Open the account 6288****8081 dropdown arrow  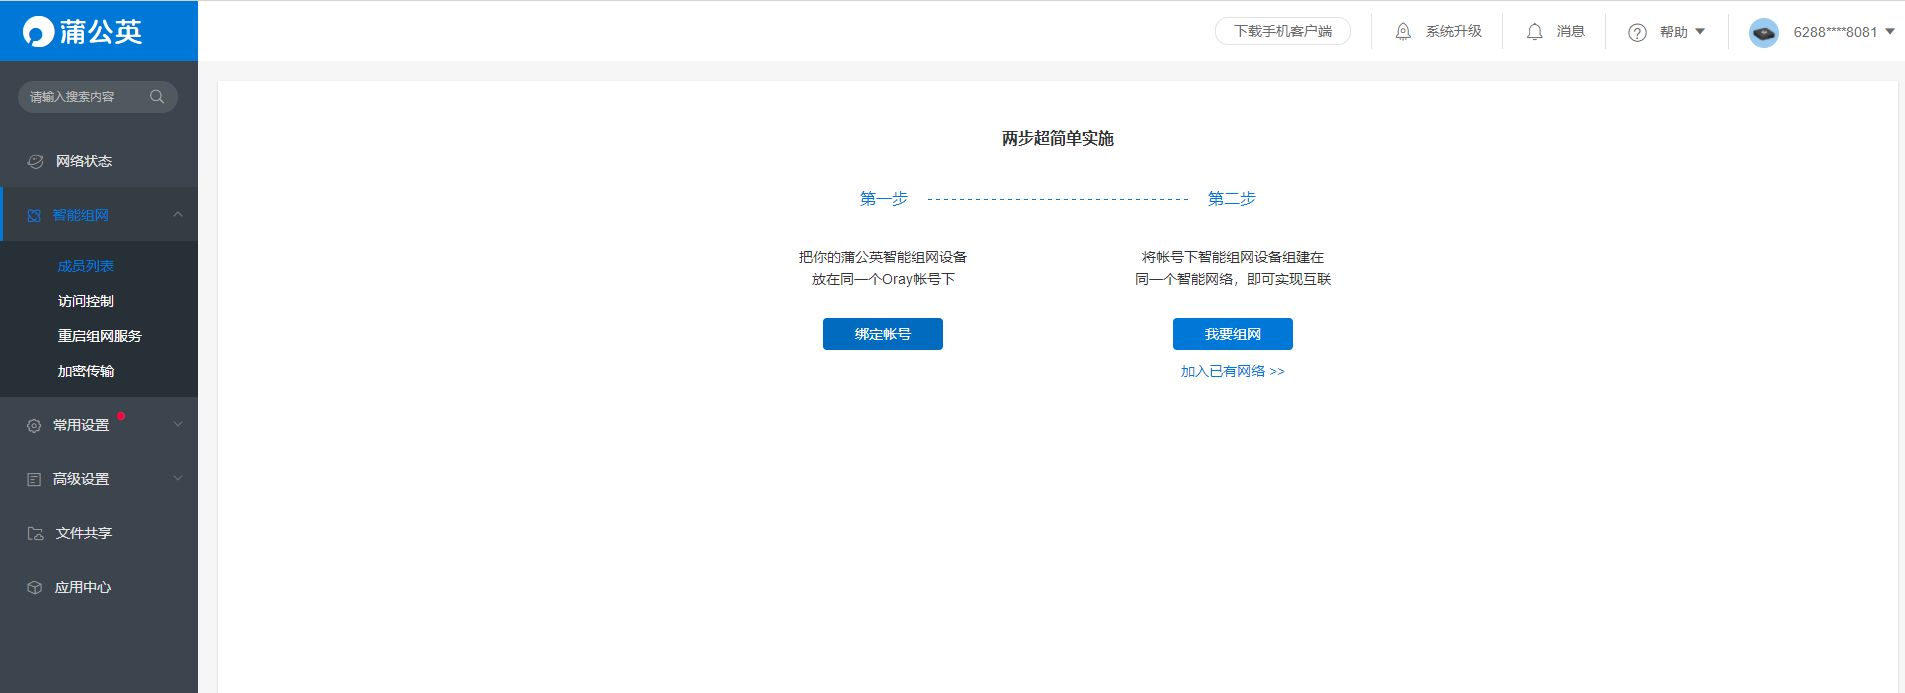click(1889, 32)
